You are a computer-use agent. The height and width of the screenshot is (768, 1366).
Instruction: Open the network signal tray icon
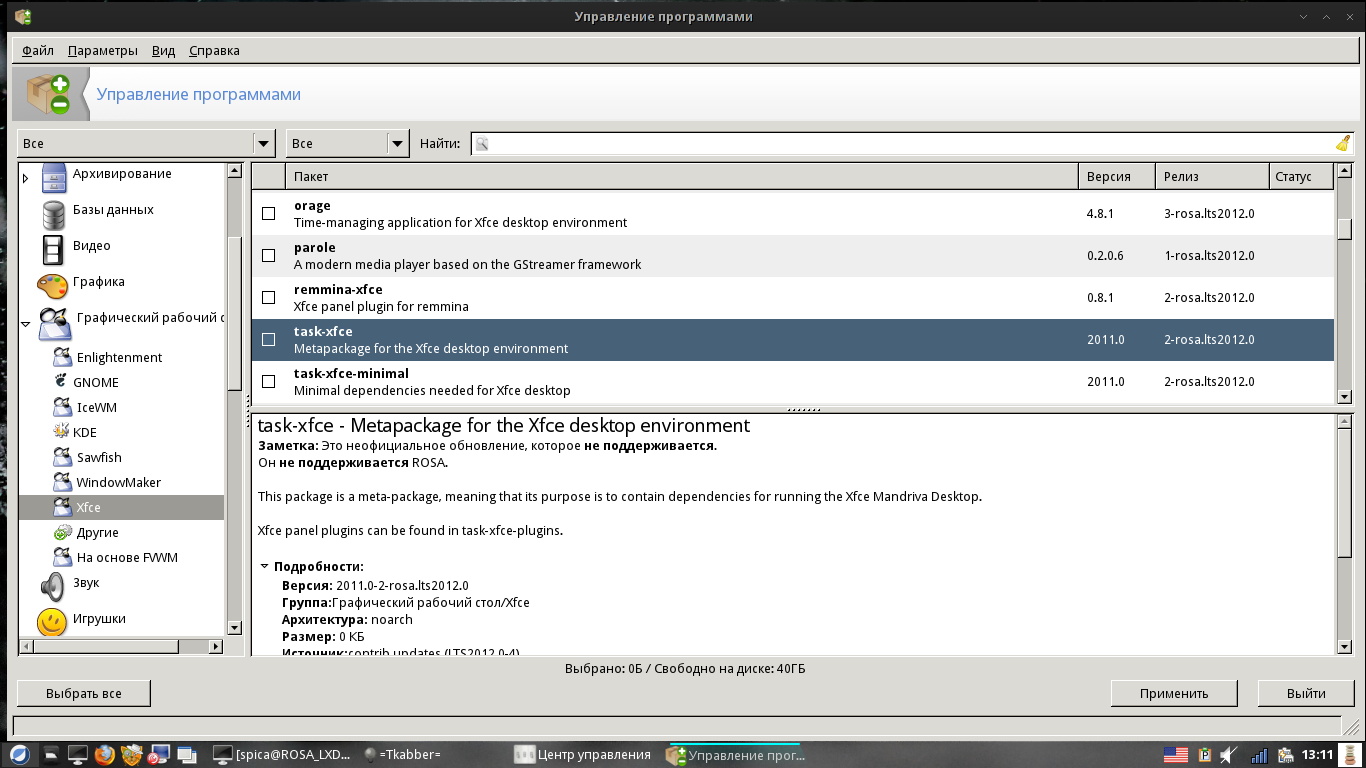point(1259,755)
